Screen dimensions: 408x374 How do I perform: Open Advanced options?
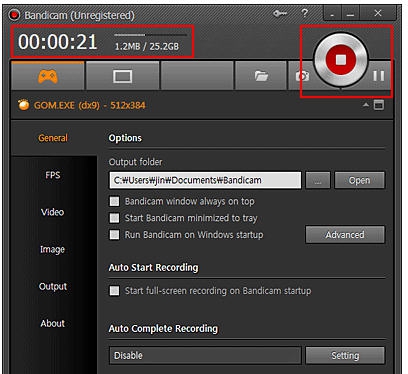[x=345, y=235]
